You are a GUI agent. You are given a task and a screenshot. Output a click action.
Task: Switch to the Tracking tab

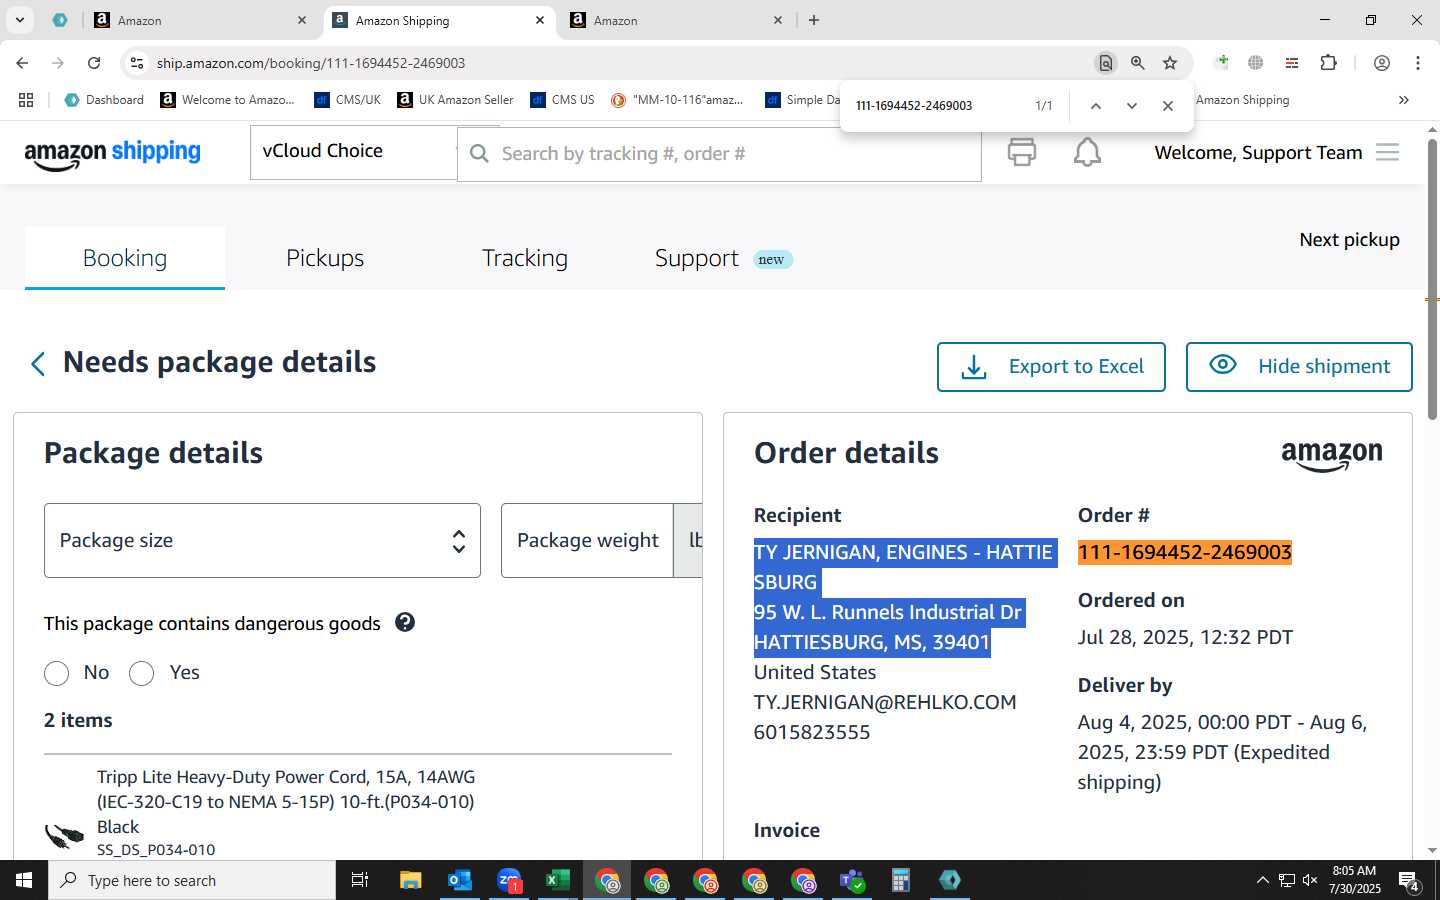525,258
